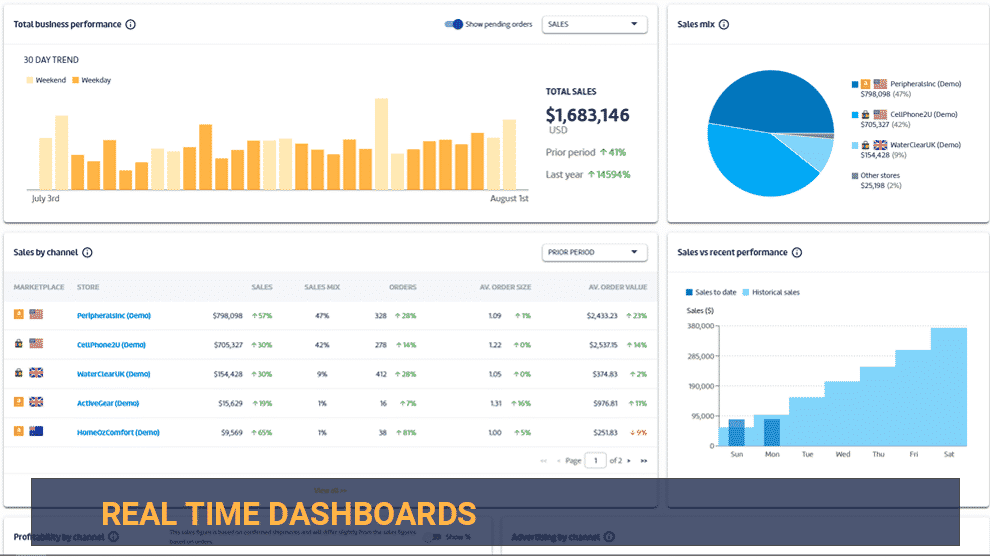Viewport: 990px width, 558px height.
Task: Click Amazon icon in HomeOzComfort row
Action: (x=19, y=431)
